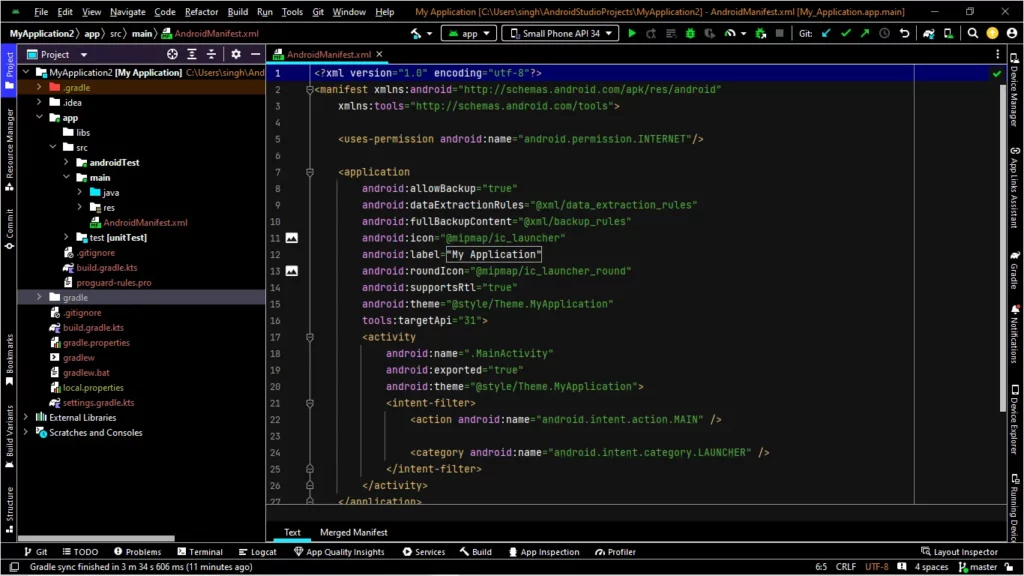This screenshot has height=576, width=1024.
Task: Toggle the Notifications side panel
Action: [1015, 333]
